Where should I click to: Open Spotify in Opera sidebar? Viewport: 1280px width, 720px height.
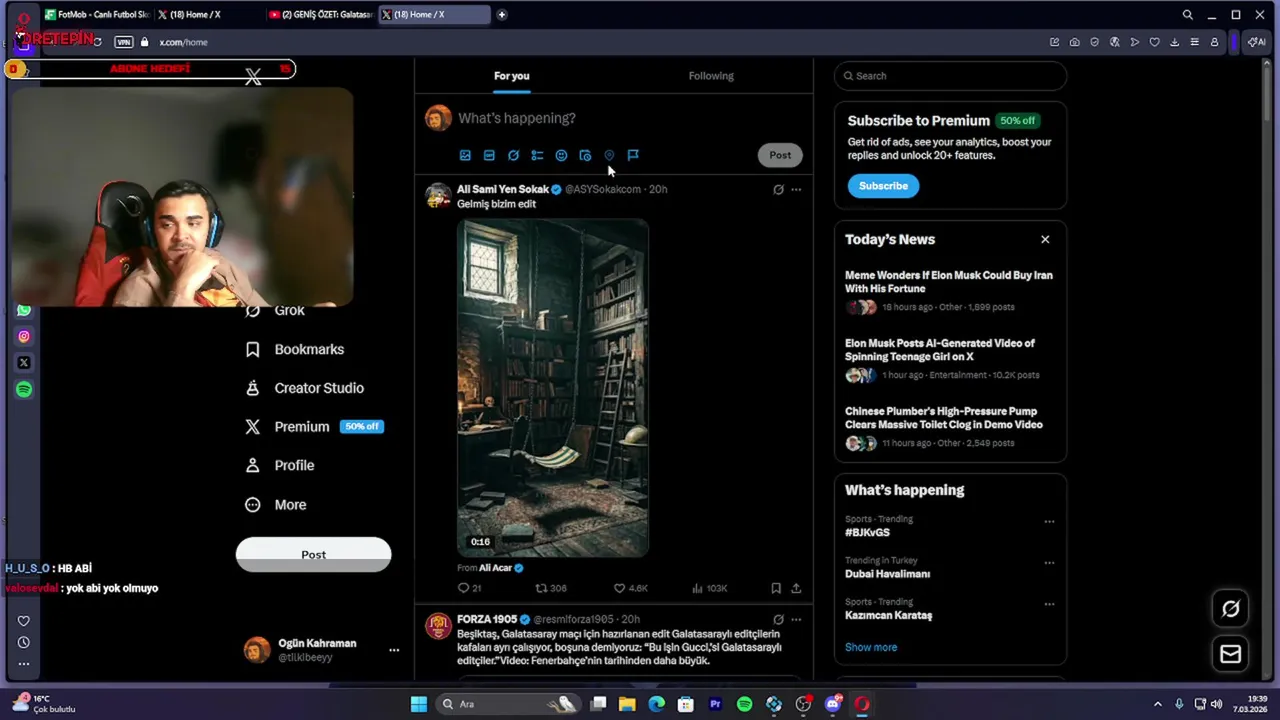point(24,389)
